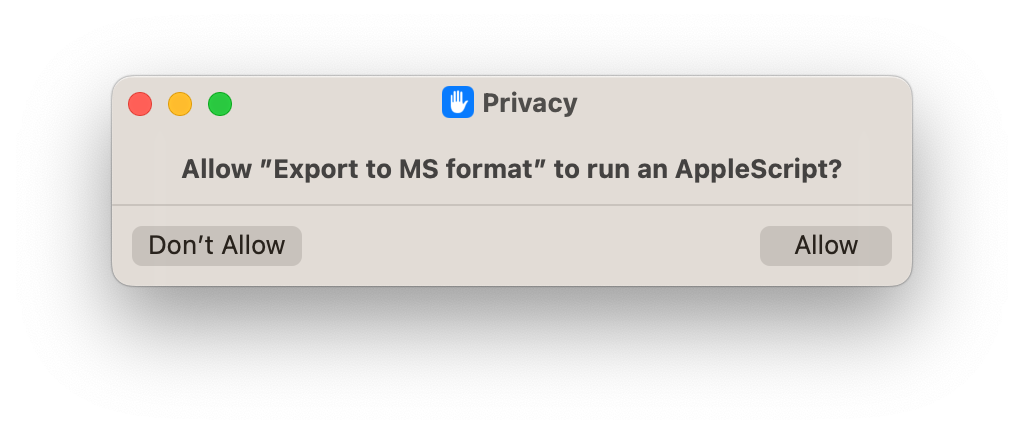
Task: Click the yellow traffic light circle
Action: [x=180, y=104]
